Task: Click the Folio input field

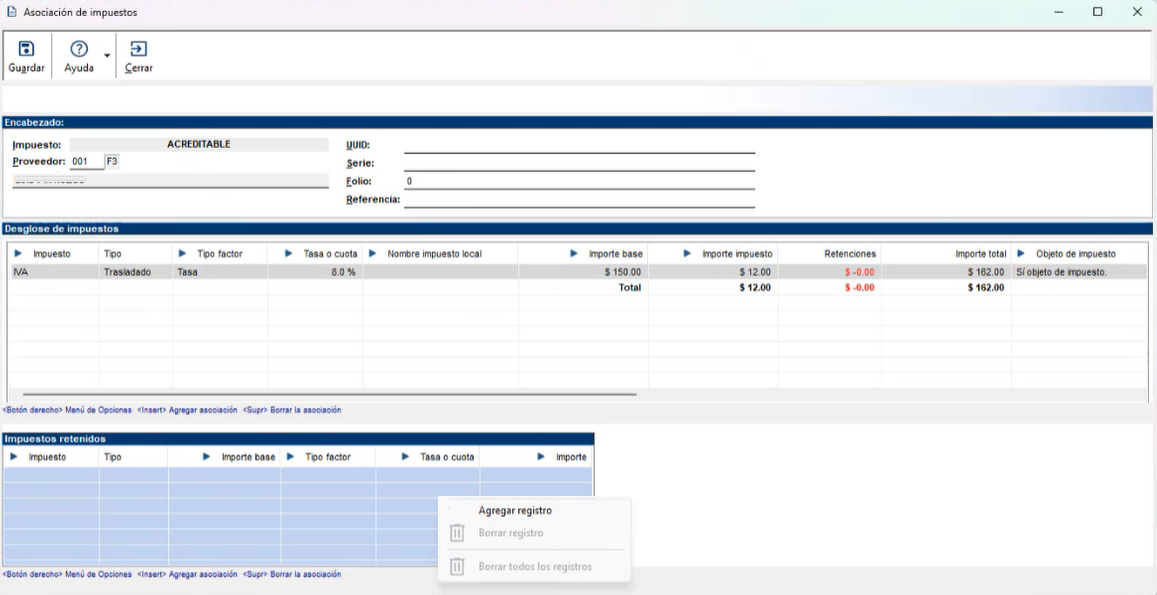Action: [579, 182]
